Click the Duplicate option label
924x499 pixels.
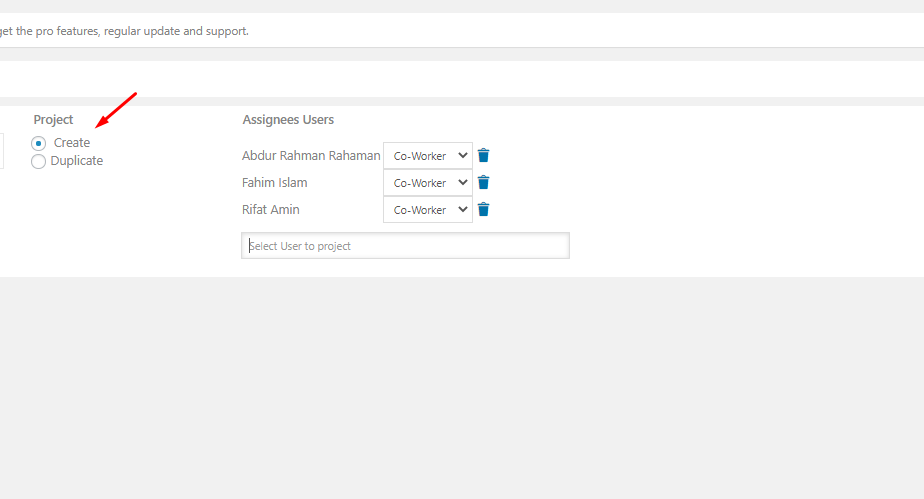pyautogui.click(x=77, y=161)
